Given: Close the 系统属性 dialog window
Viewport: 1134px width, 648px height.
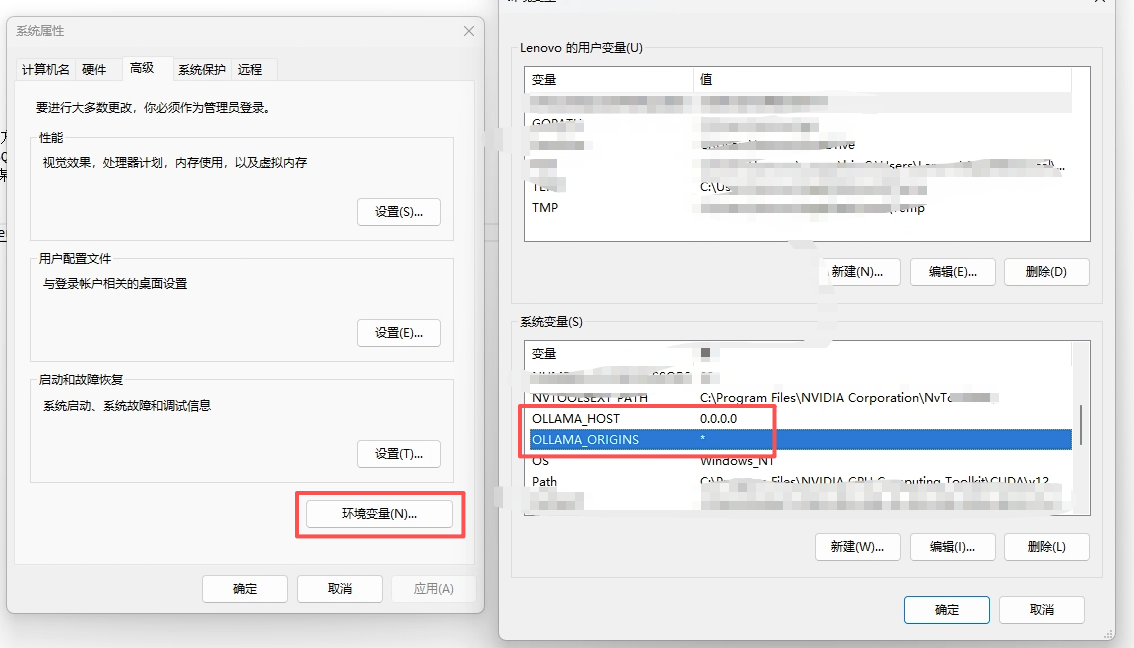Looking at the screenshot, I should pos(468,31).
